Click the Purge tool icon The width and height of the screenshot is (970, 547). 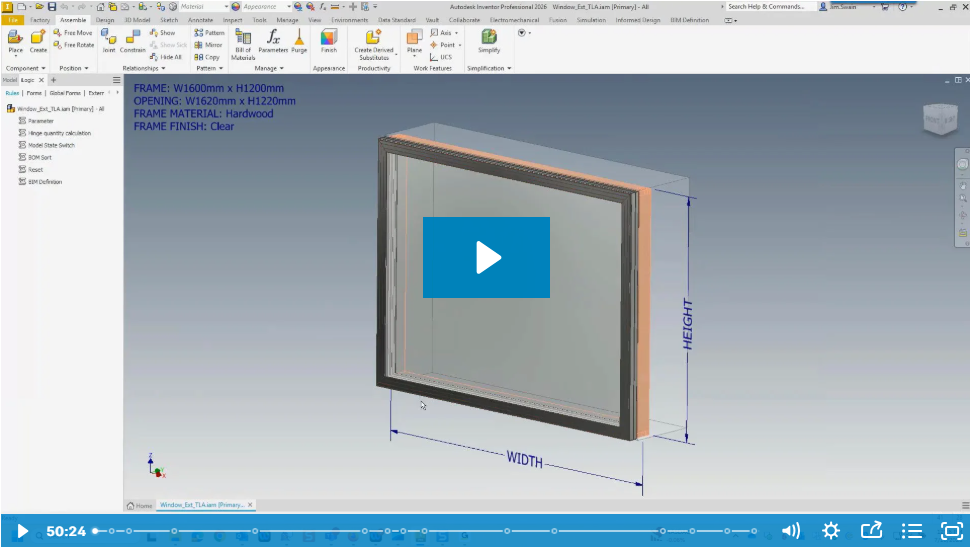coord(299,38)
